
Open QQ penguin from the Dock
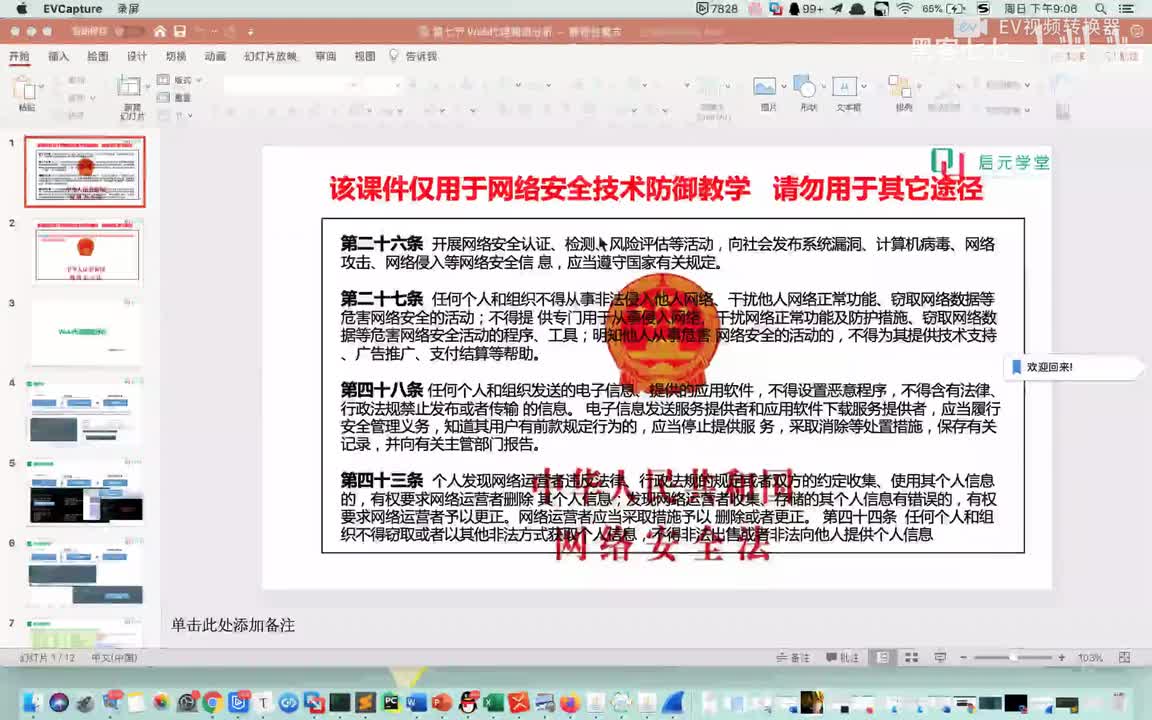coord(468,702)
